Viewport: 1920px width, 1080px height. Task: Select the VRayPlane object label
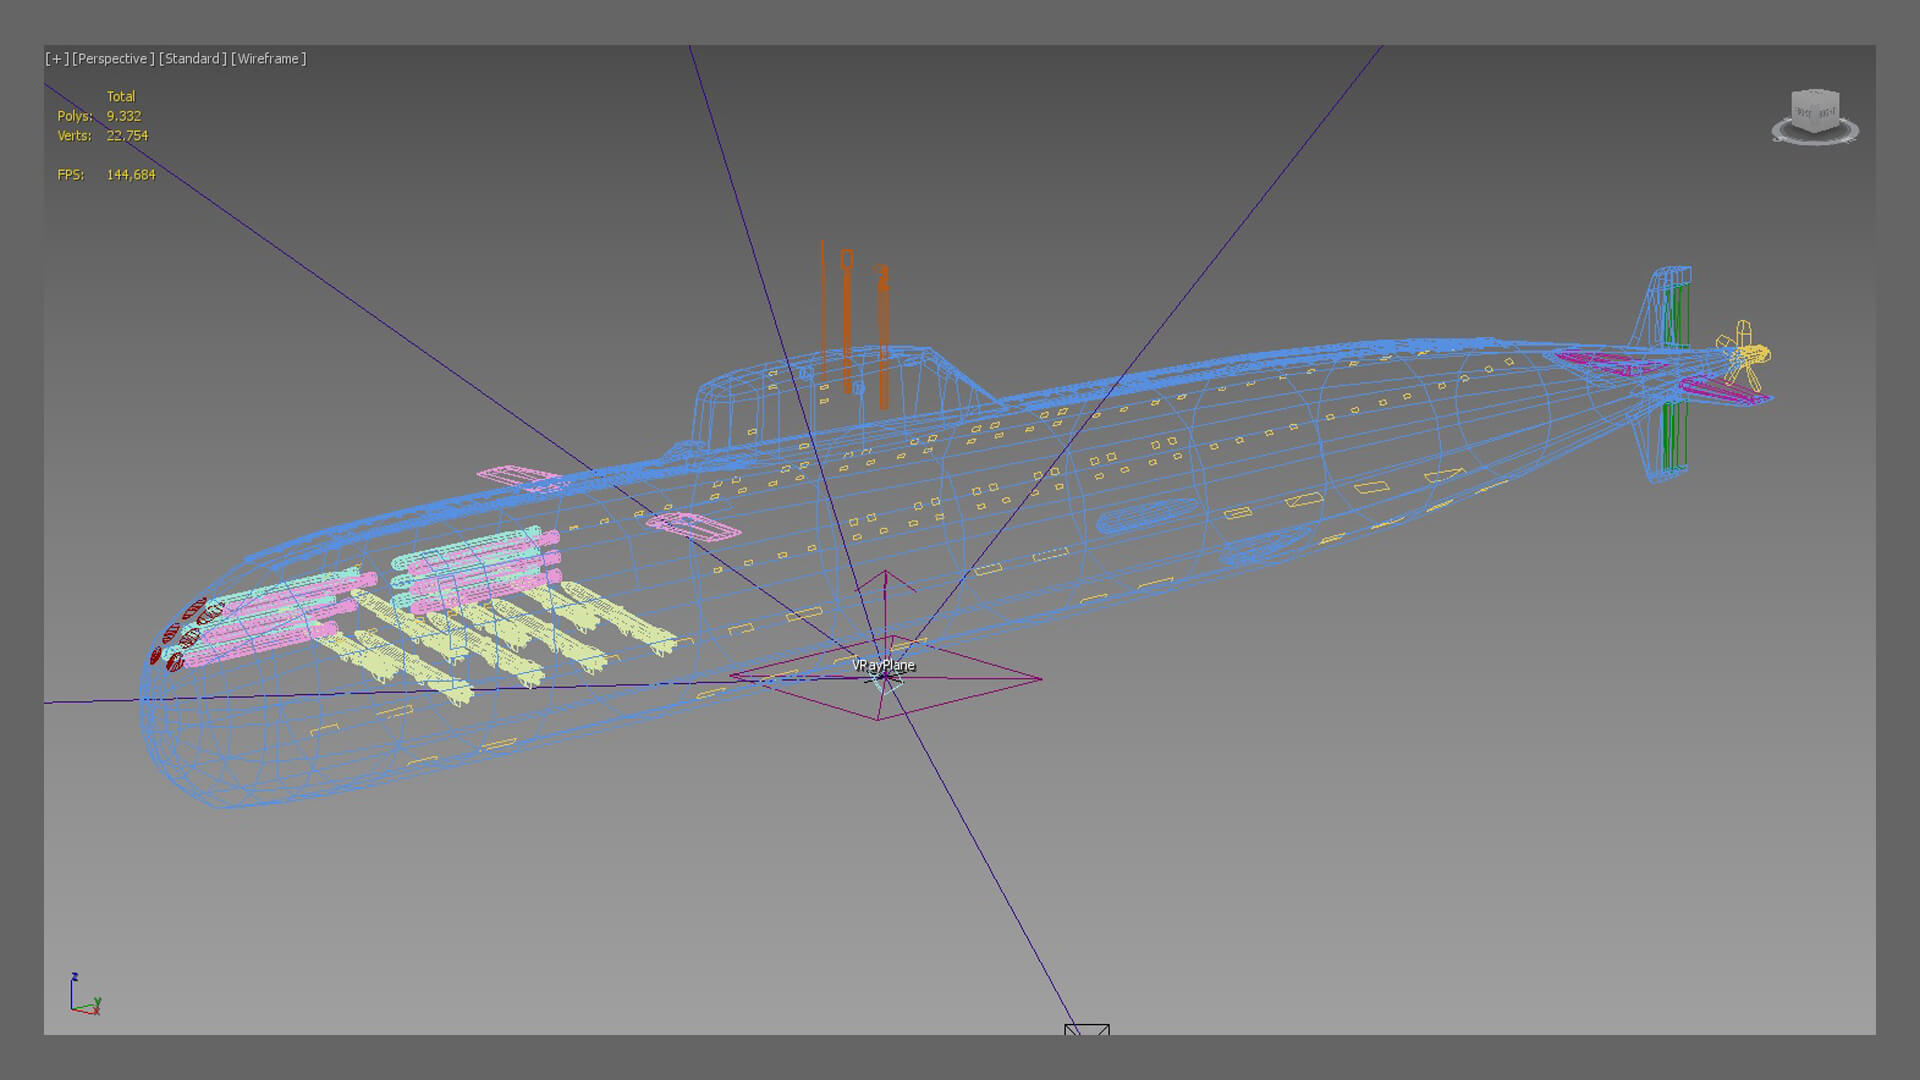(883, 665)
